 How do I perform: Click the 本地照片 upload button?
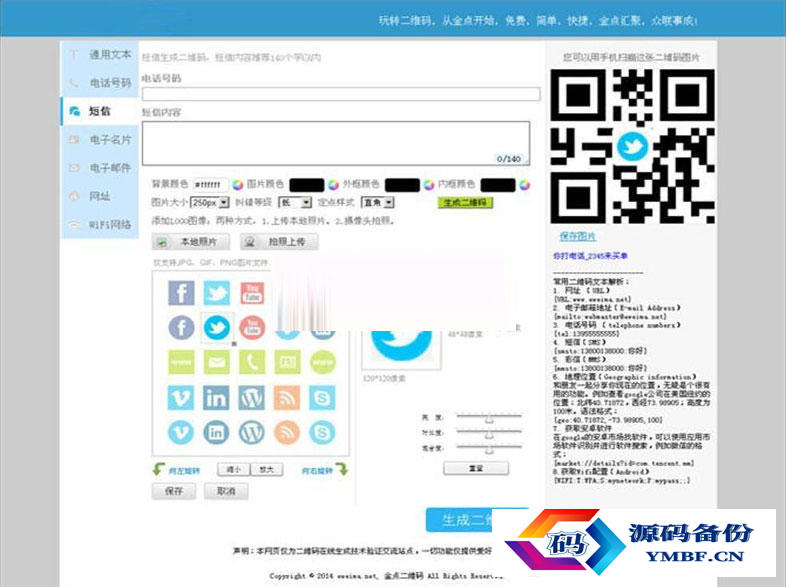point(190,242)
